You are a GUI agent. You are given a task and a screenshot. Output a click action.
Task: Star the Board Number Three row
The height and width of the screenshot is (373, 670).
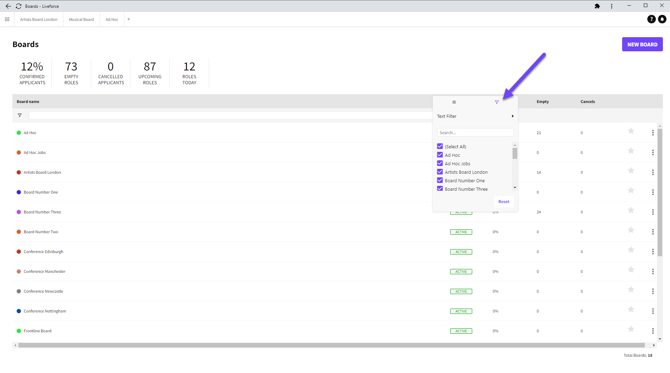(x=631, y=210)
